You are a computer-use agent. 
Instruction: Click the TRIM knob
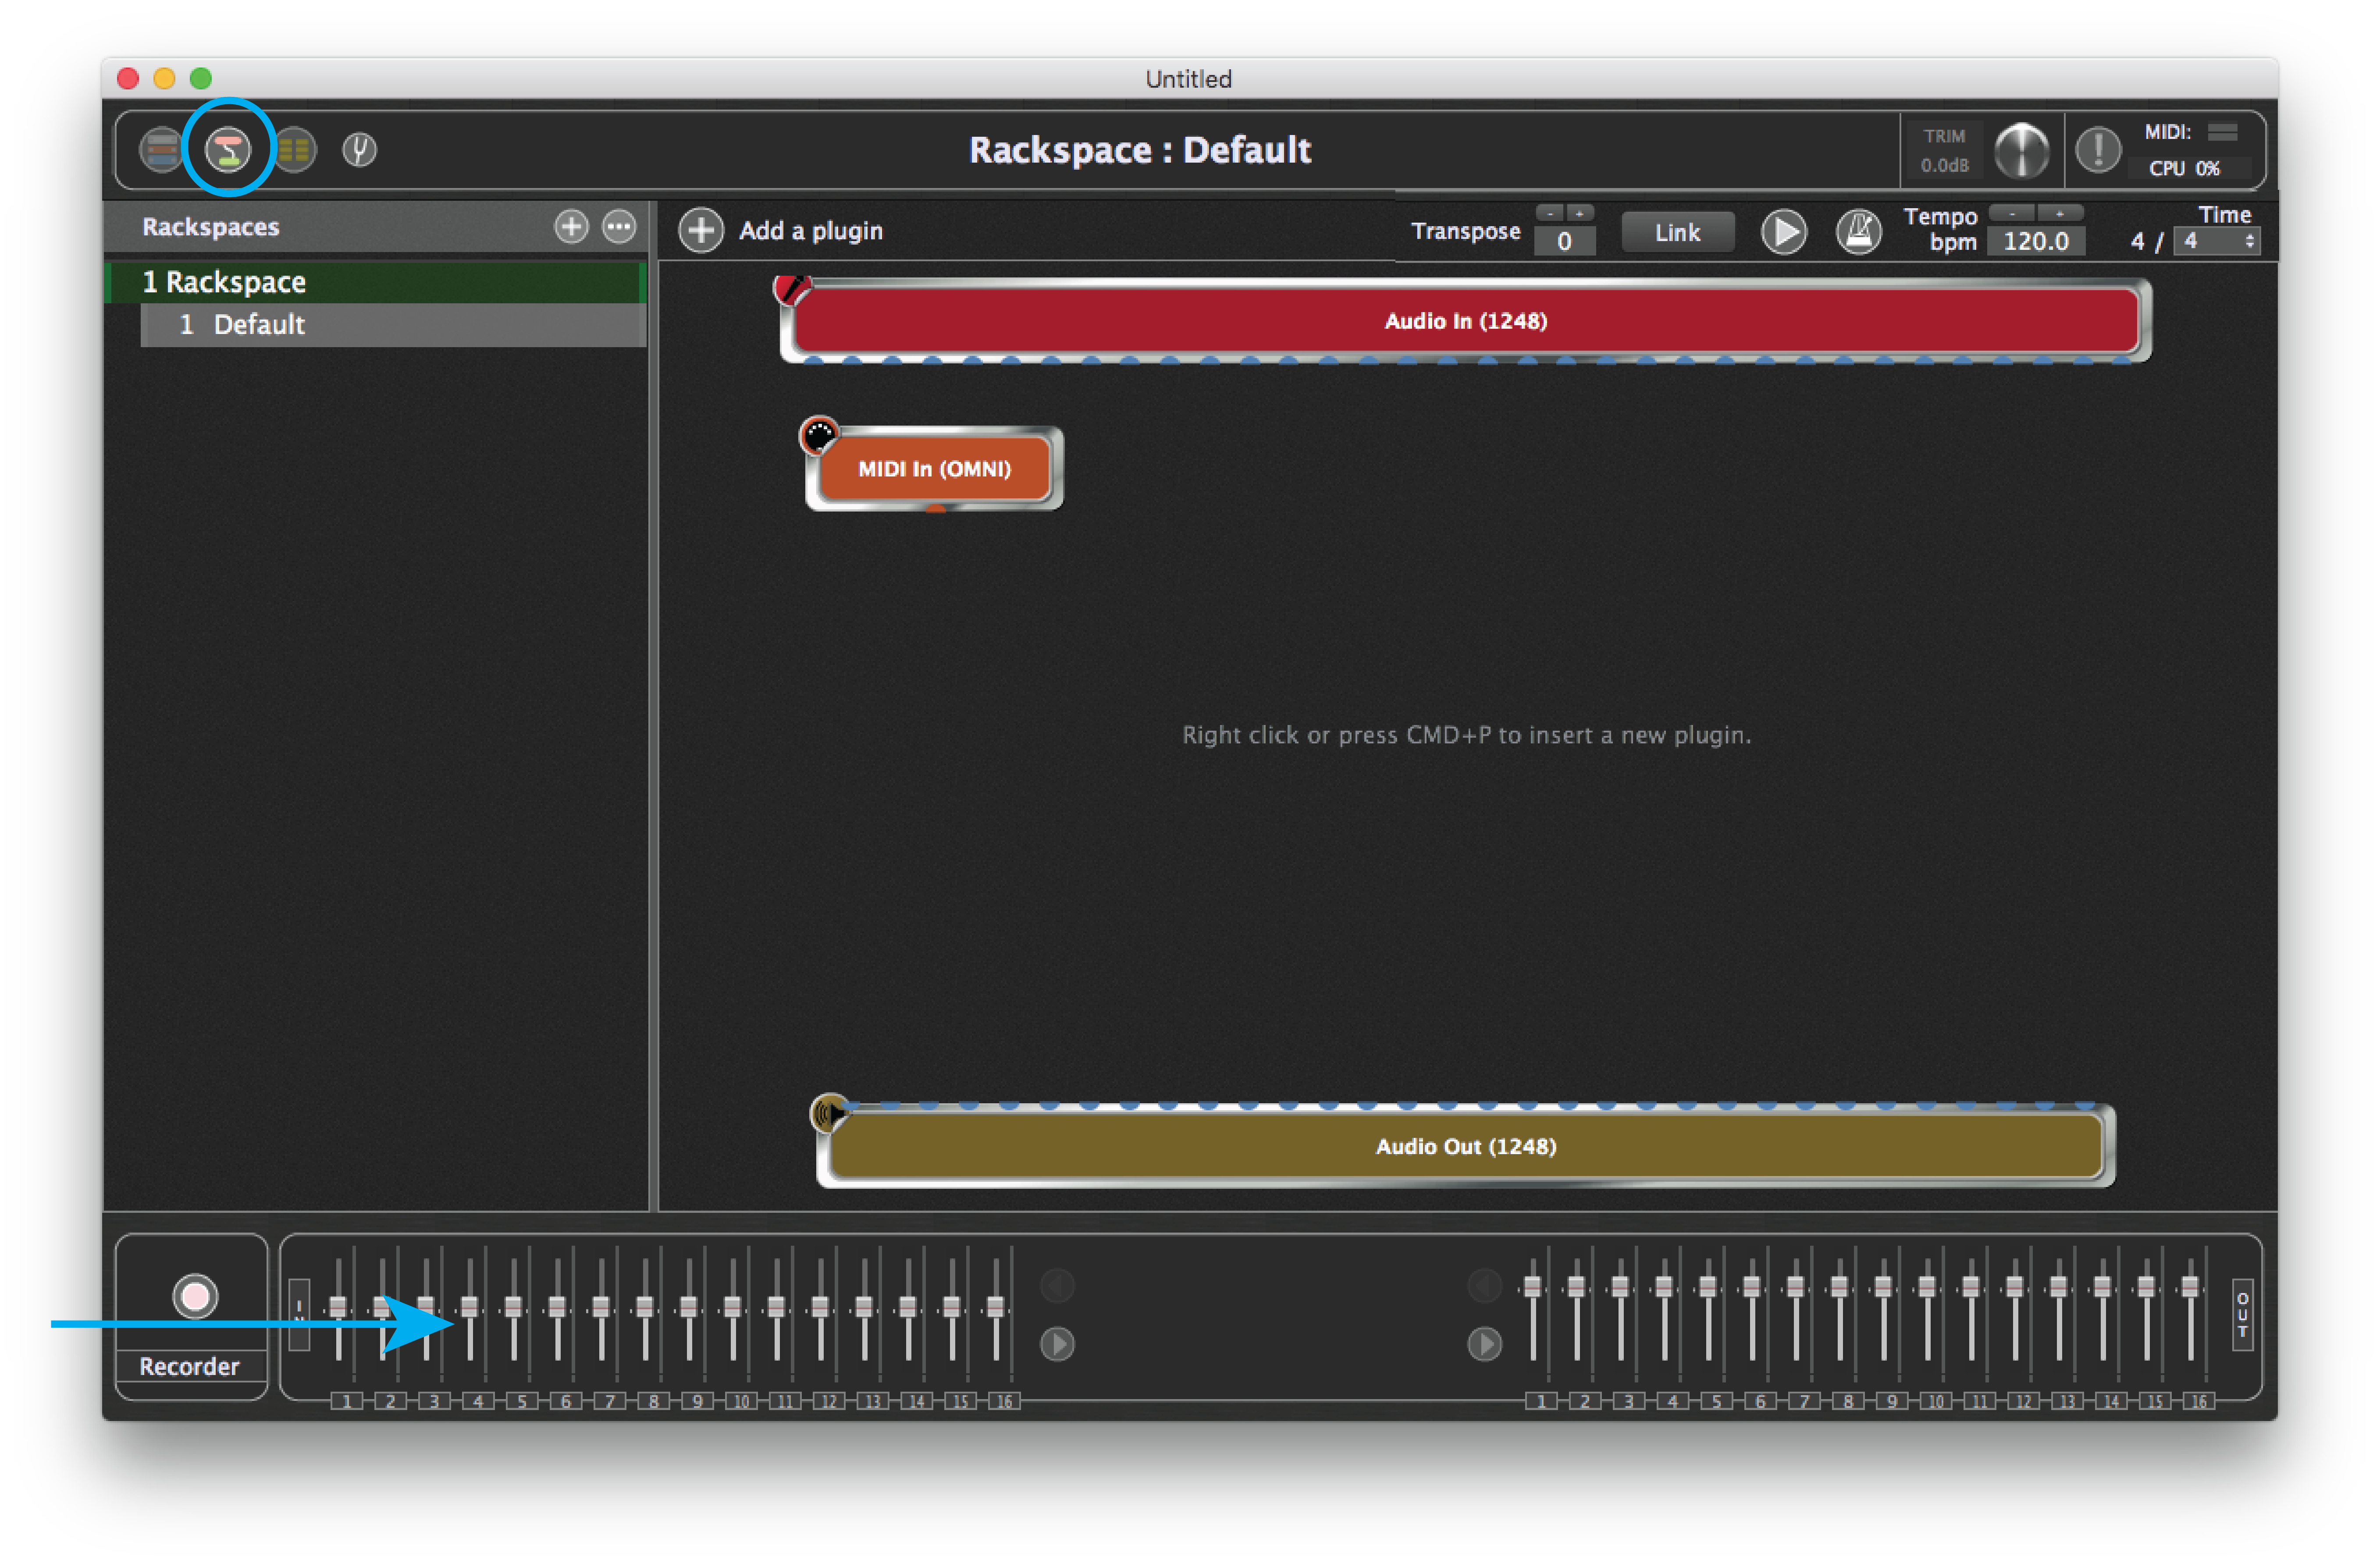tap(2021, 151)
